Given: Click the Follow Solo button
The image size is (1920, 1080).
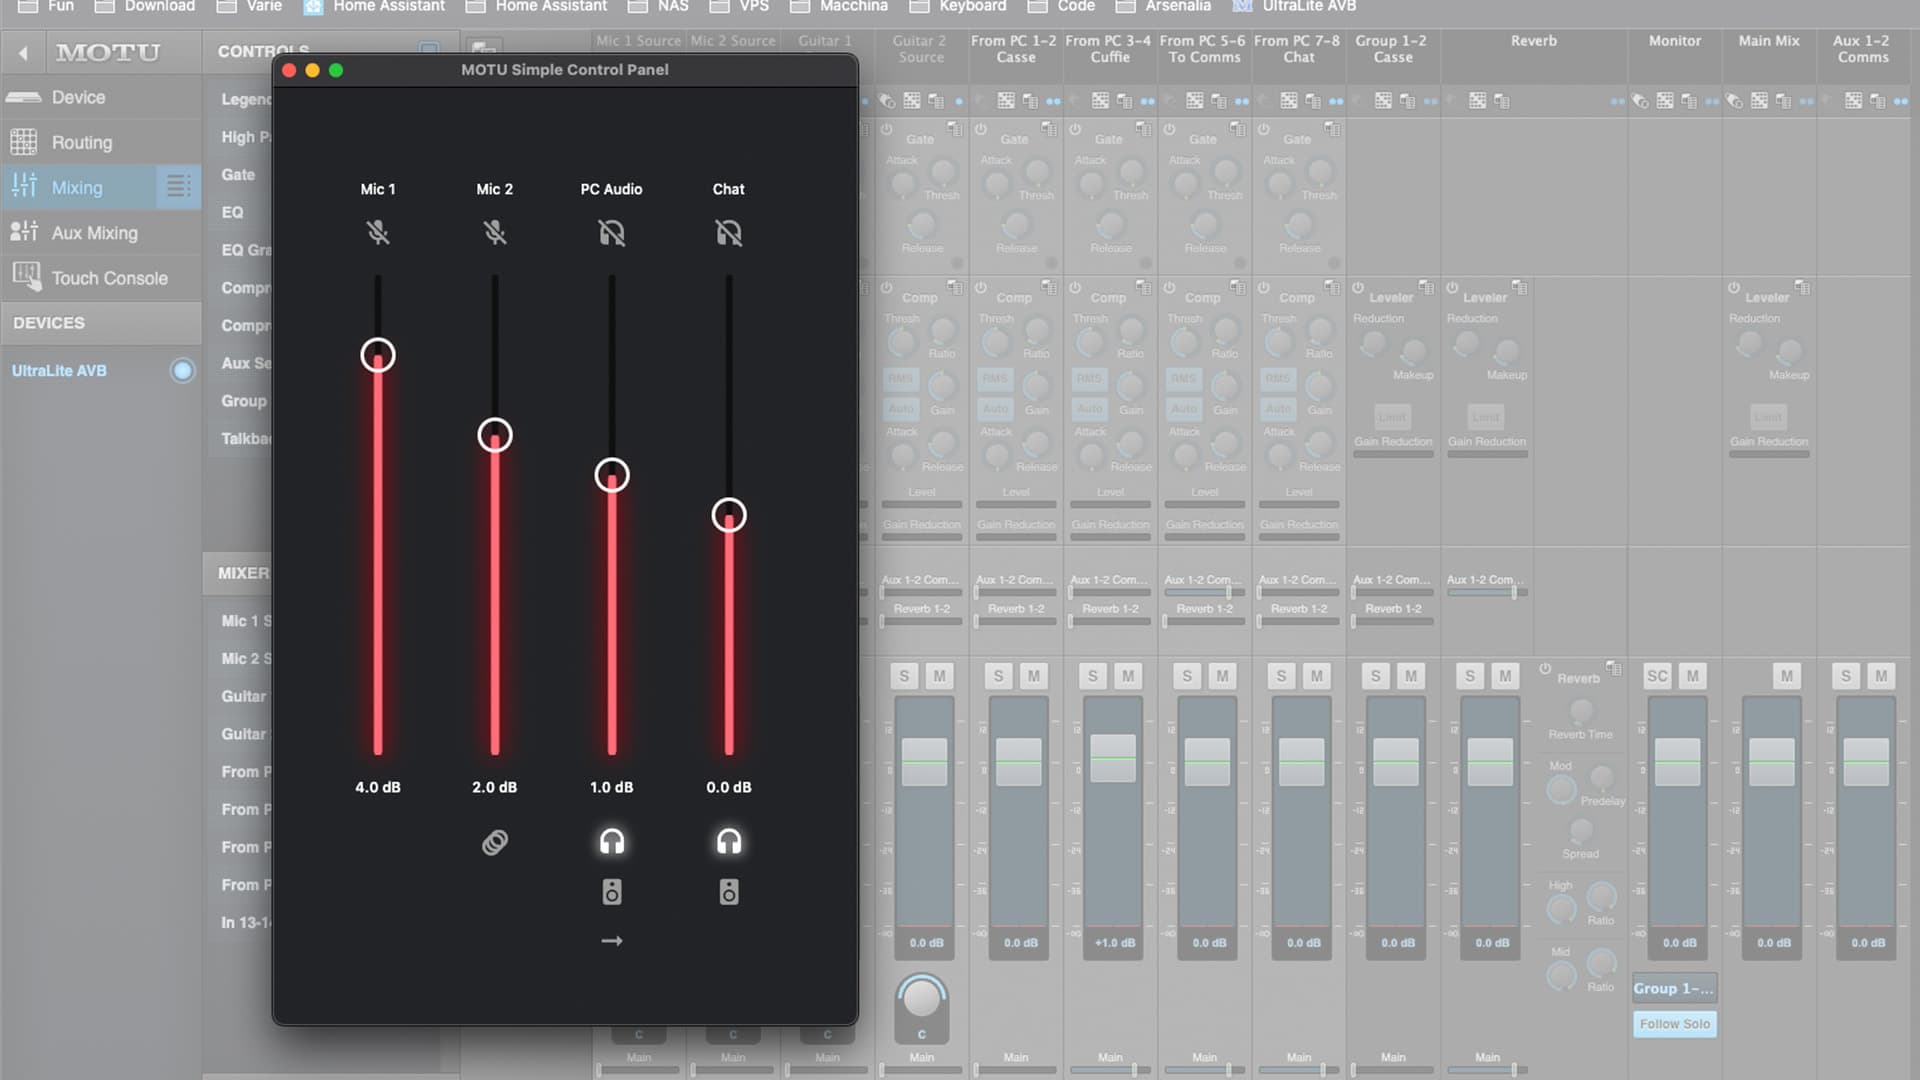Looking at the screenshot, I should pyautogui.click(x=1674, y=1024).
